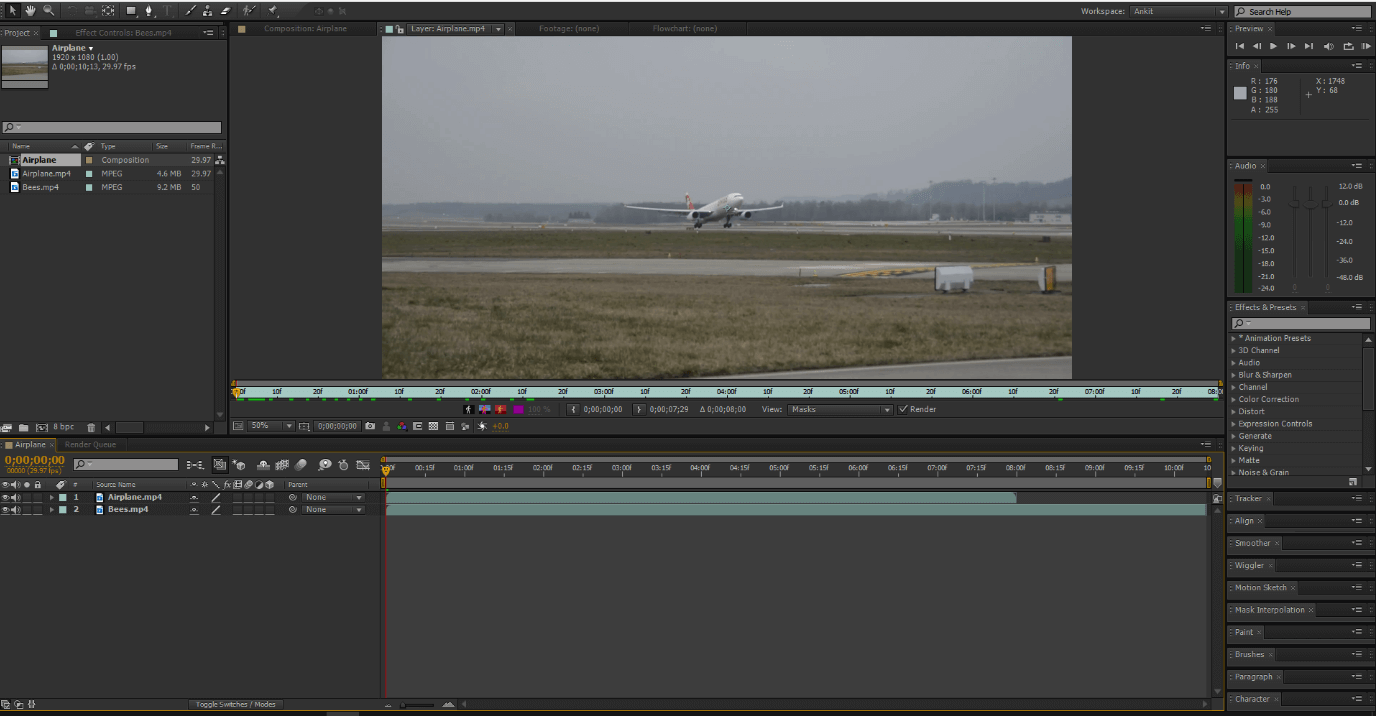Click Toggle Switches / Modes button

[236, 704]
